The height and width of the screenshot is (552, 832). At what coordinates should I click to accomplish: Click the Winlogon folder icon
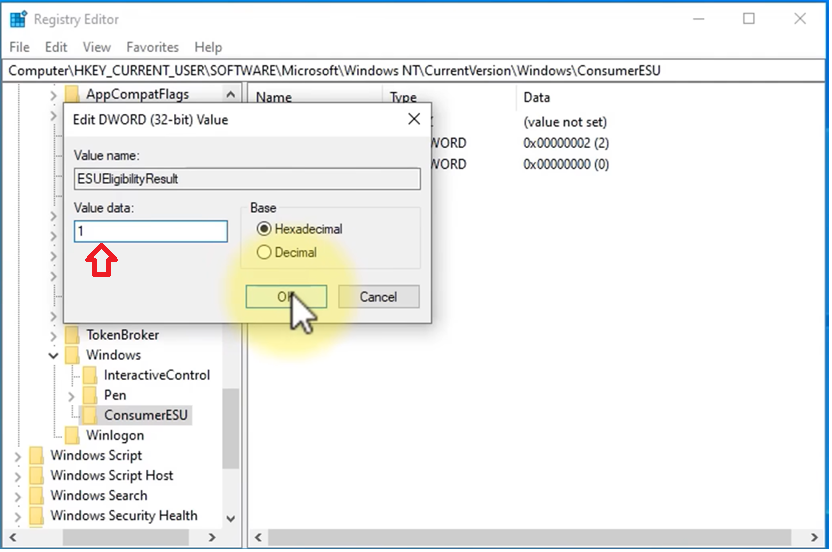click(72, 435)
